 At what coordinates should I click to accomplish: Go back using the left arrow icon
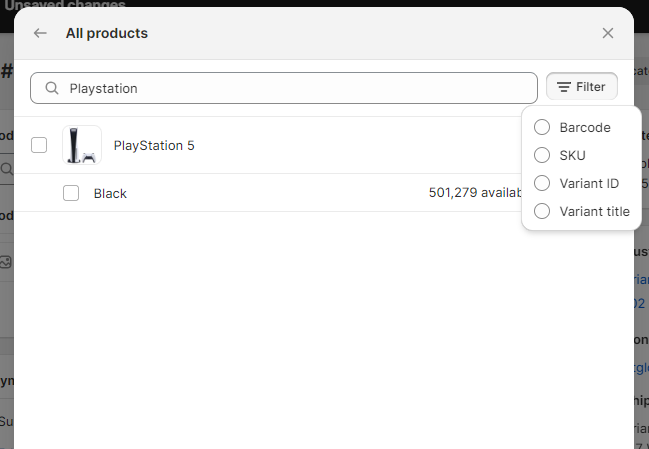point(40,33)
